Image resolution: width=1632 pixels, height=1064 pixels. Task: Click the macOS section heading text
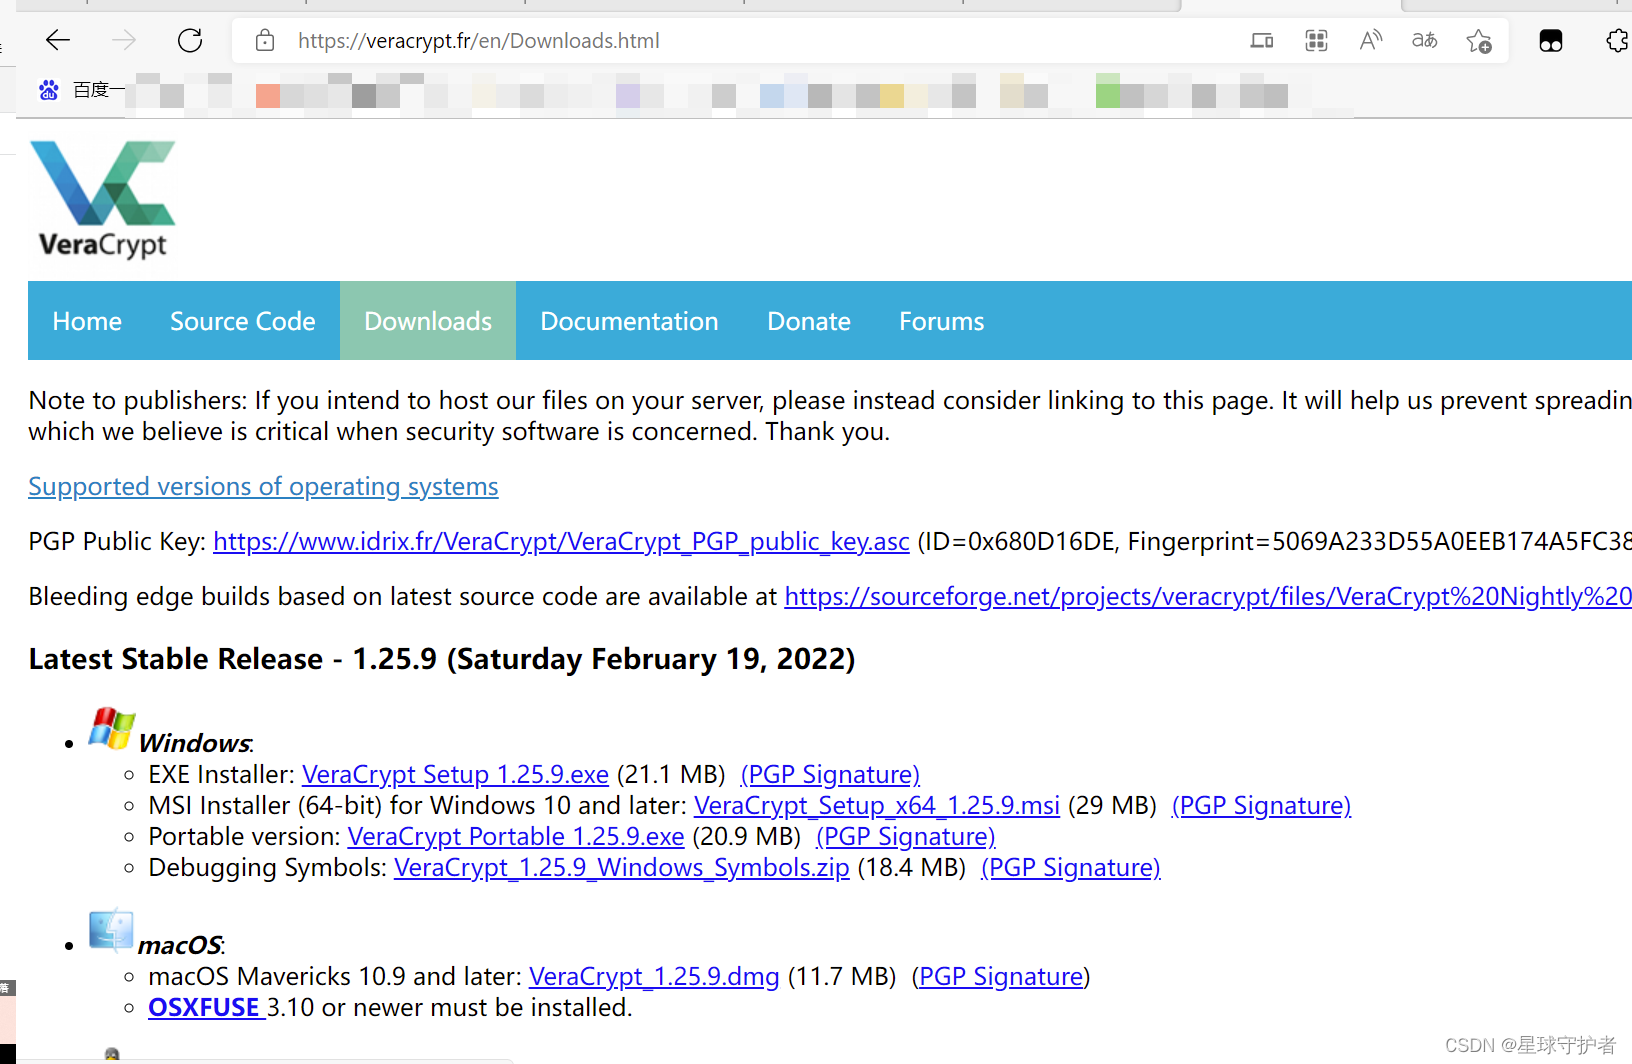pyautogui.click(x=181, y=945)
